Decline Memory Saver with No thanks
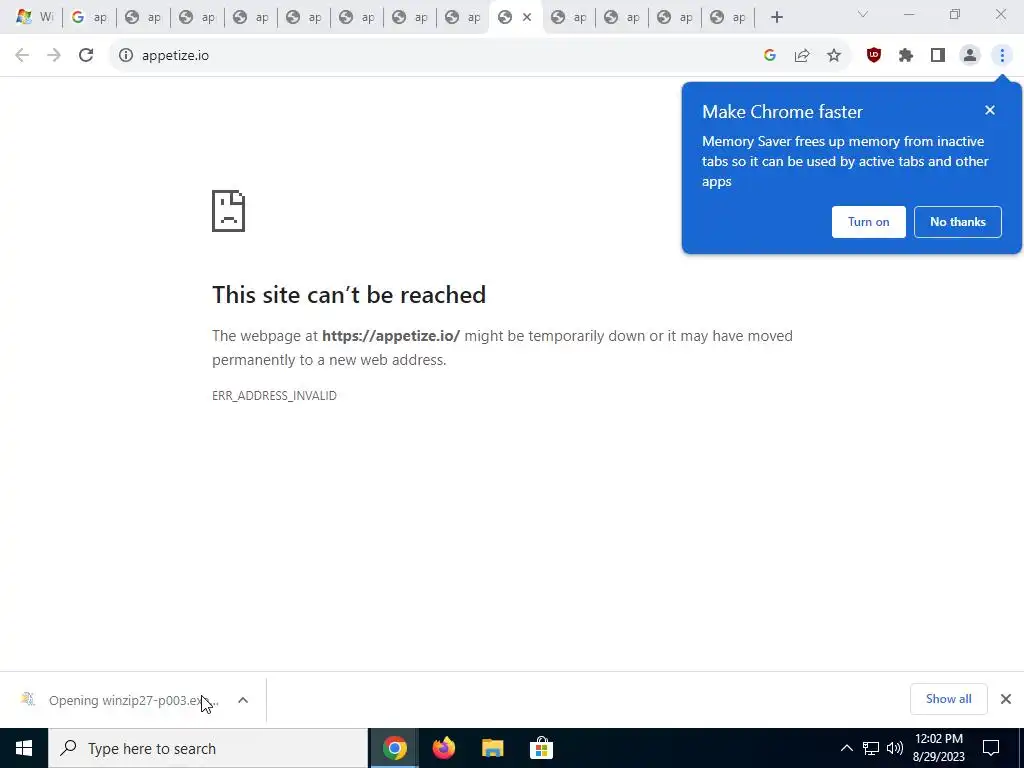This screenshot has width=1024, height=768. tap(957, 222)
